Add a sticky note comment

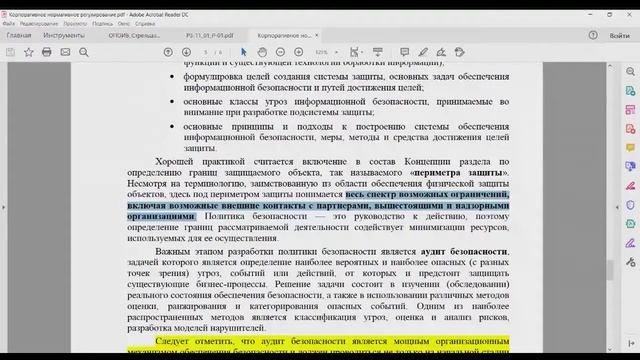404,52
